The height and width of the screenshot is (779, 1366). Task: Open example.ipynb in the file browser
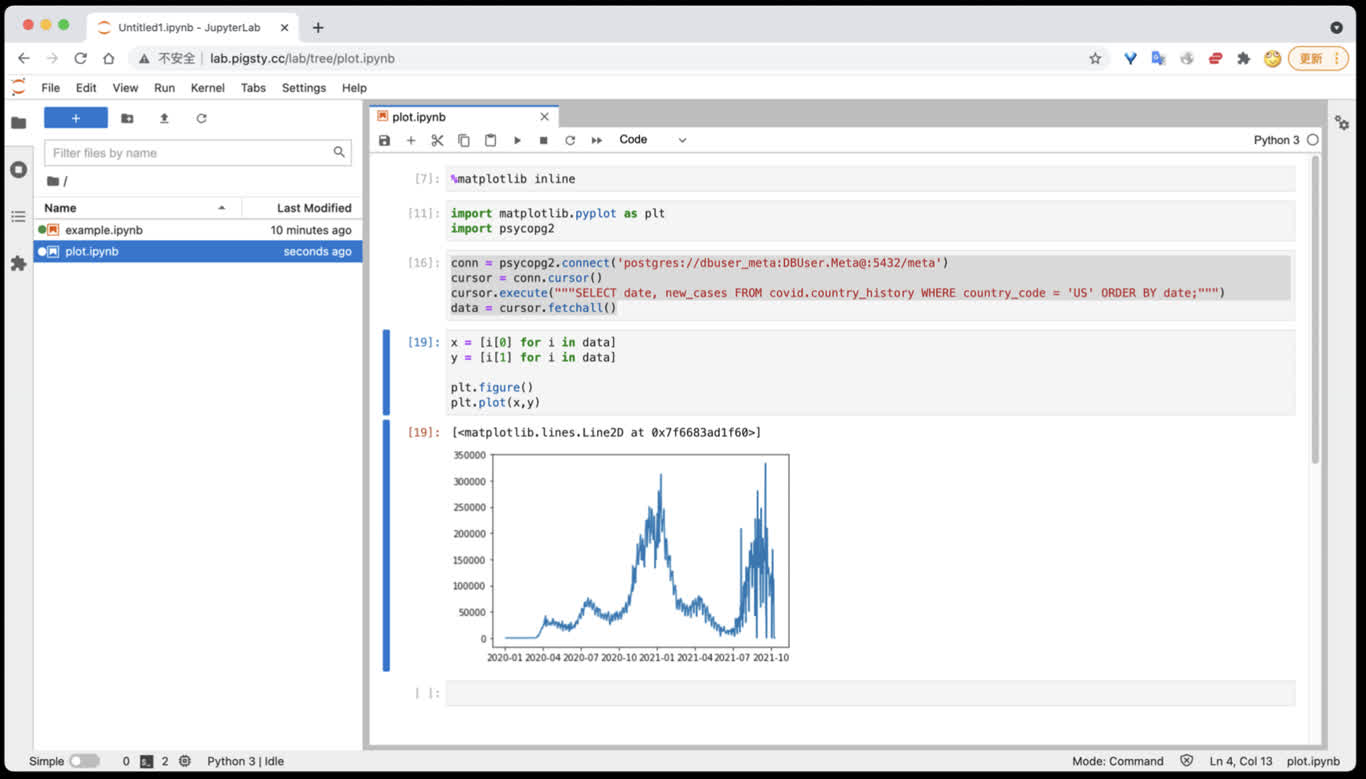(104, 230)
